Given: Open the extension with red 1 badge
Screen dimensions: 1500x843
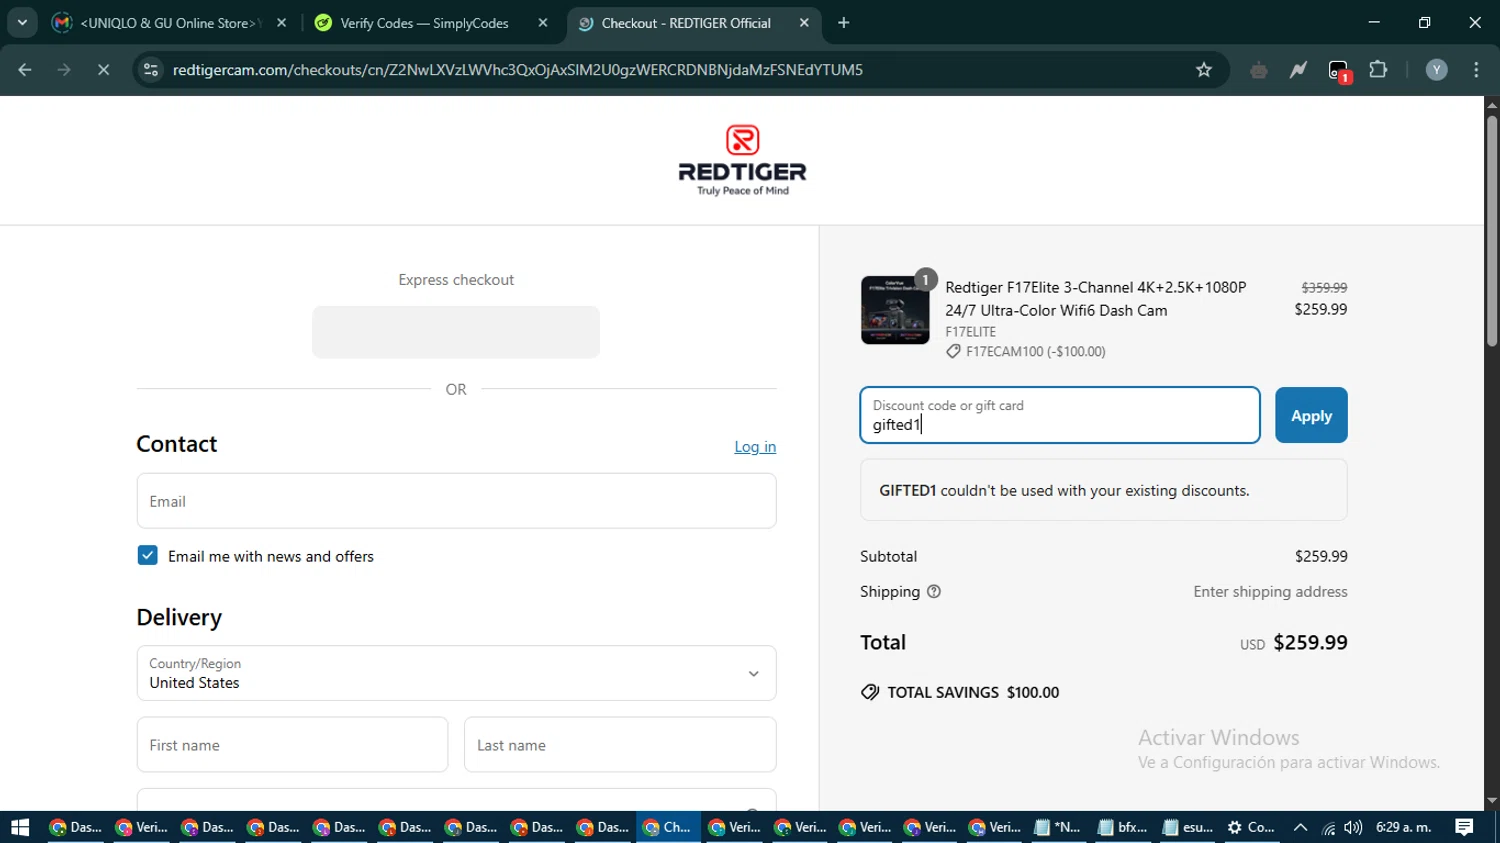Looking at the screenshot, I should click(1339, 71).
